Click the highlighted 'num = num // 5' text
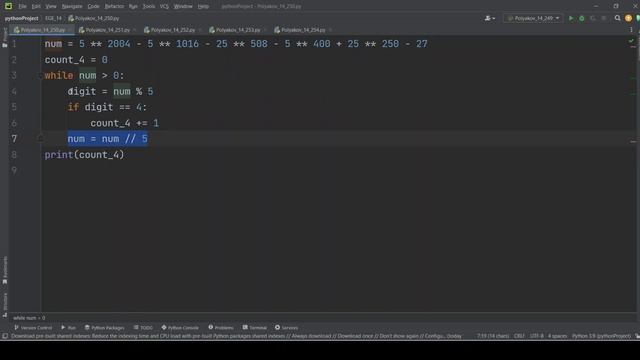This screenshot has width=640, height=360. (107, 139)
